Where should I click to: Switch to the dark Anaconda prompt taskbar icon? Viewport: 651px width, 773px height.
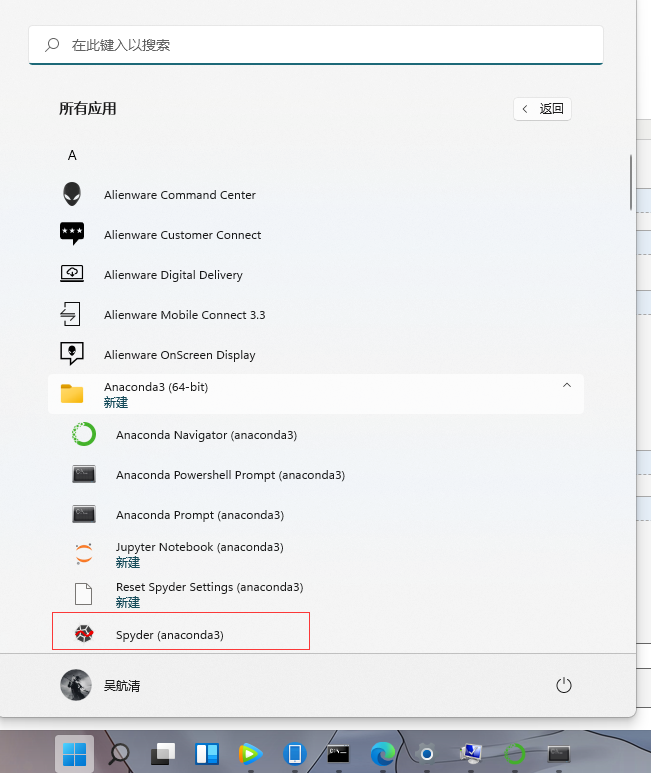coord(559,753)
